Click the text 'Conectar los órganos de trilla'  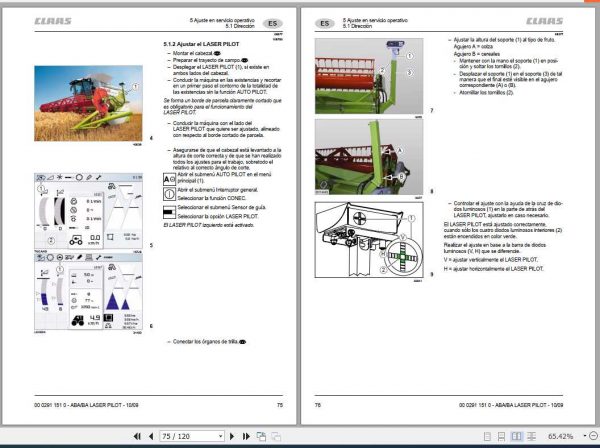205,341
